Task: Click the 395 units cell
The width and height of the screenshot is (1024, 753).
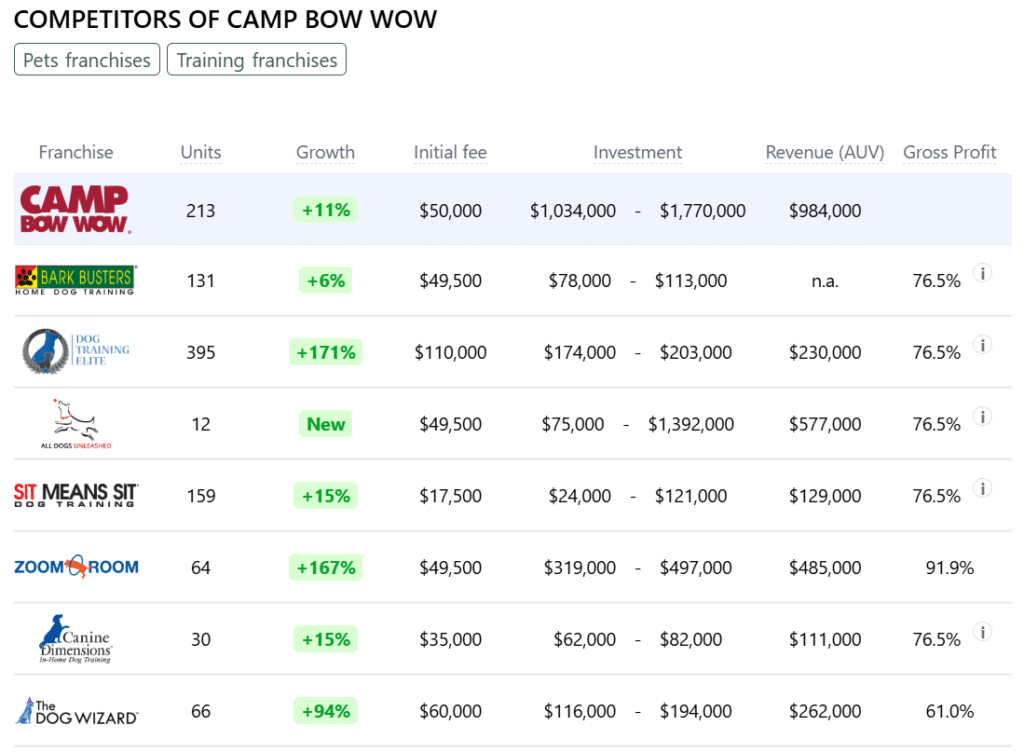Action: tap(200, 352)
